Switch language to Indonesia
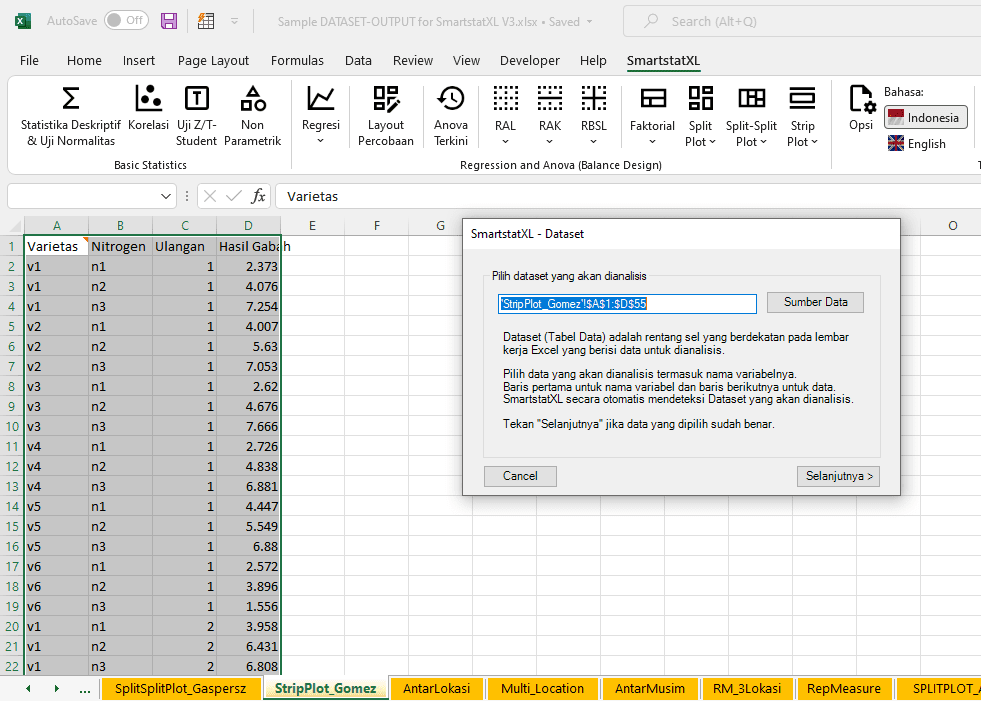981x701 pixels. pos(925,118)
